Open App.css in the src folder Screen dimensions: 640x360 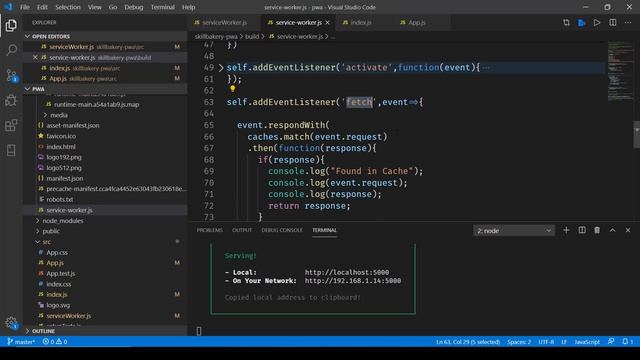[57, 253]
